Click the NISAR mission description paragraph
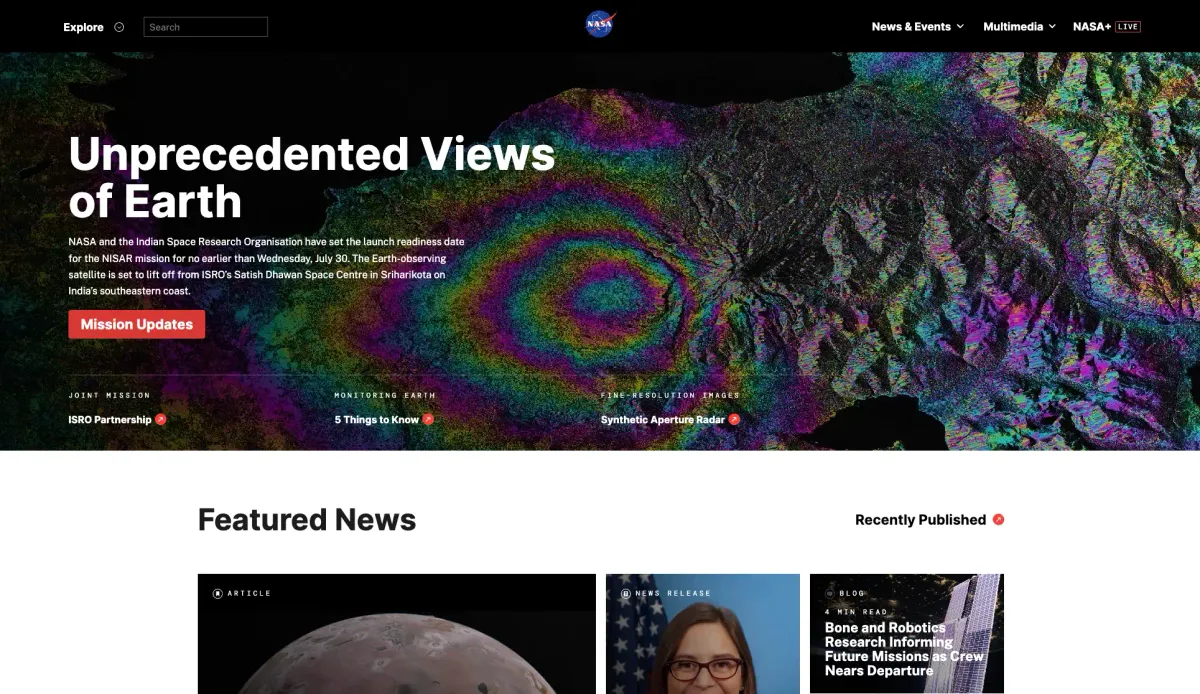Screen dimensions: 1200x694 click(x=266, y=266)
